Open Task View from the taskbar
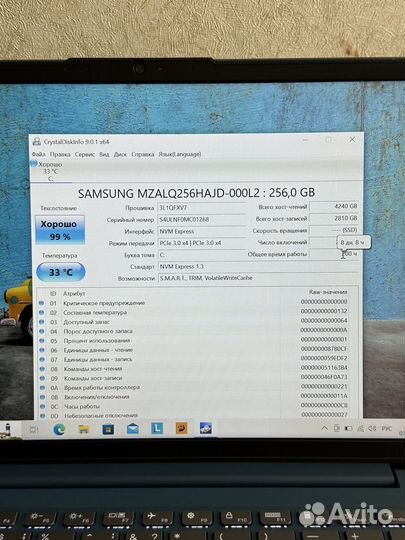Viewport: 405px width, 540px height. click(34, 429)
